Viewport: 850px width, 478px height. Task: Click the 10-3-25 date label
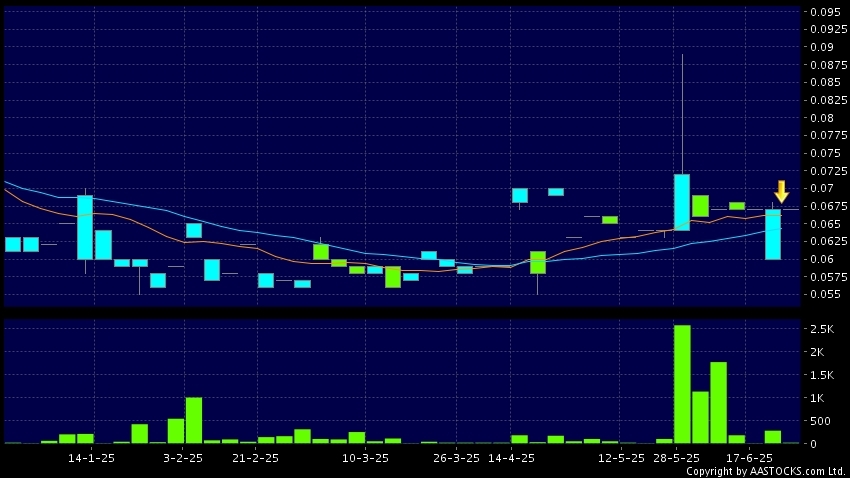tap(365, 458)
